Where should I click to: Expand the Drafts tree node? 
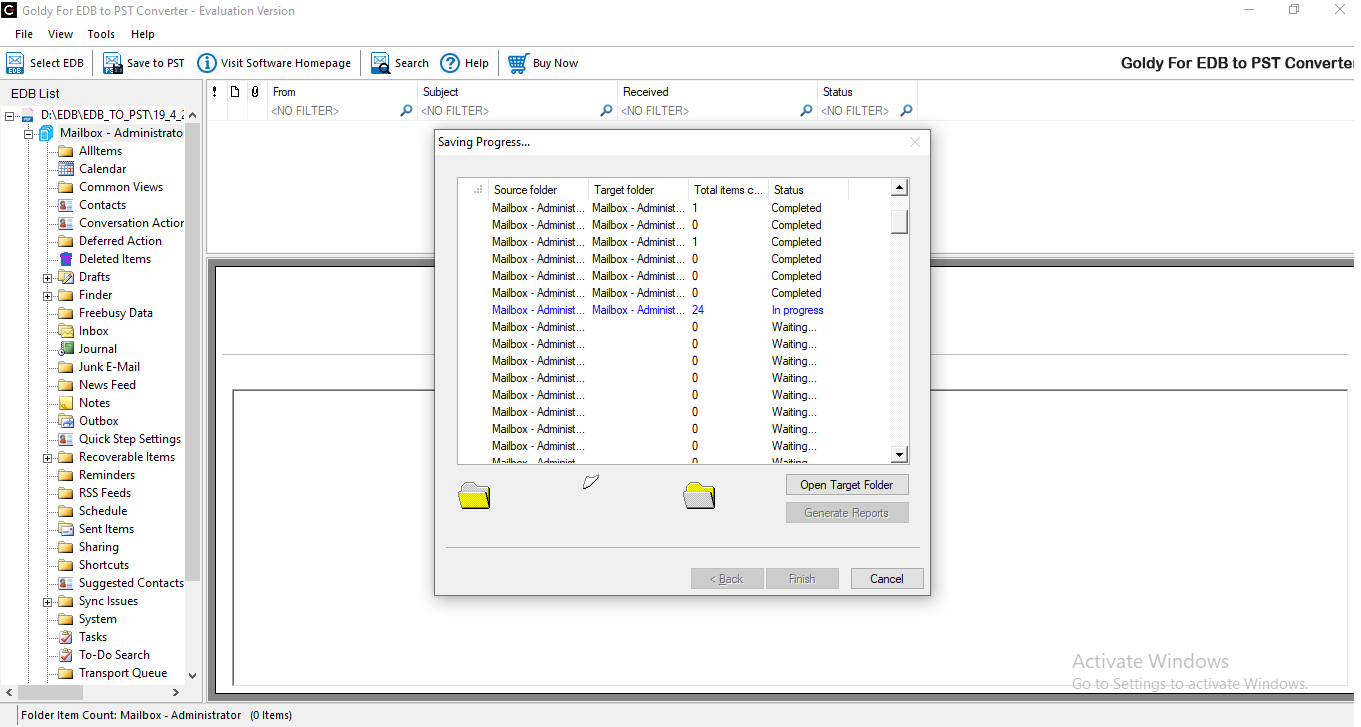47,278
